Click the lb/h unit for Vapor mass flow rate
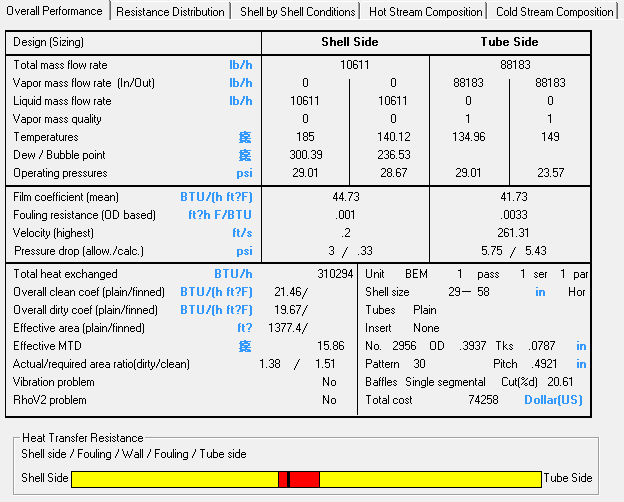This screenshot has height=502, width=624. (241, 83)
